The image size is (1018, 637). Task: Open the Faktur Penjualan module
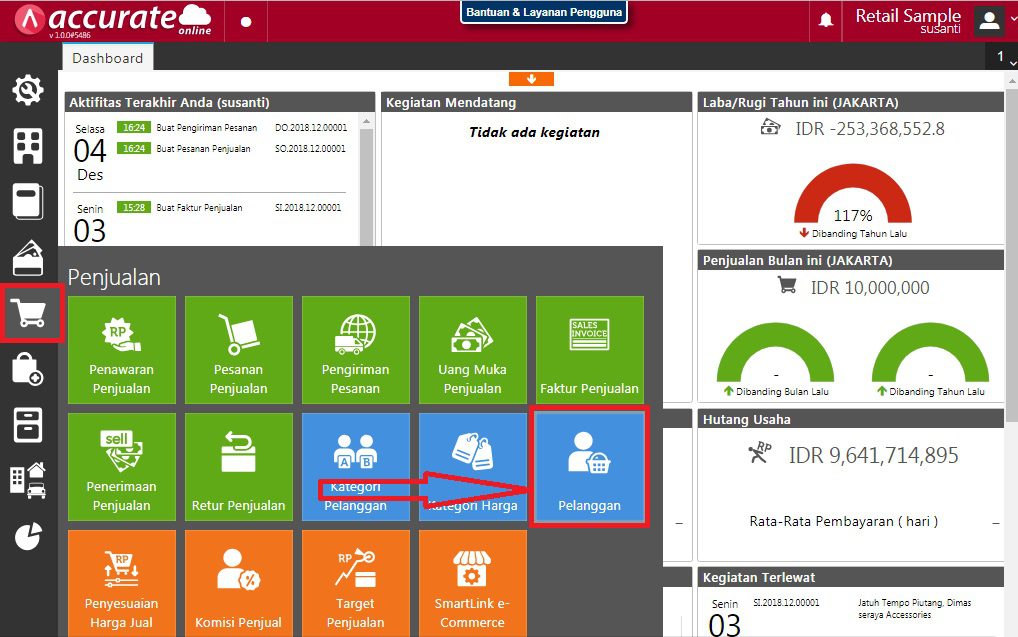[589, 350]
